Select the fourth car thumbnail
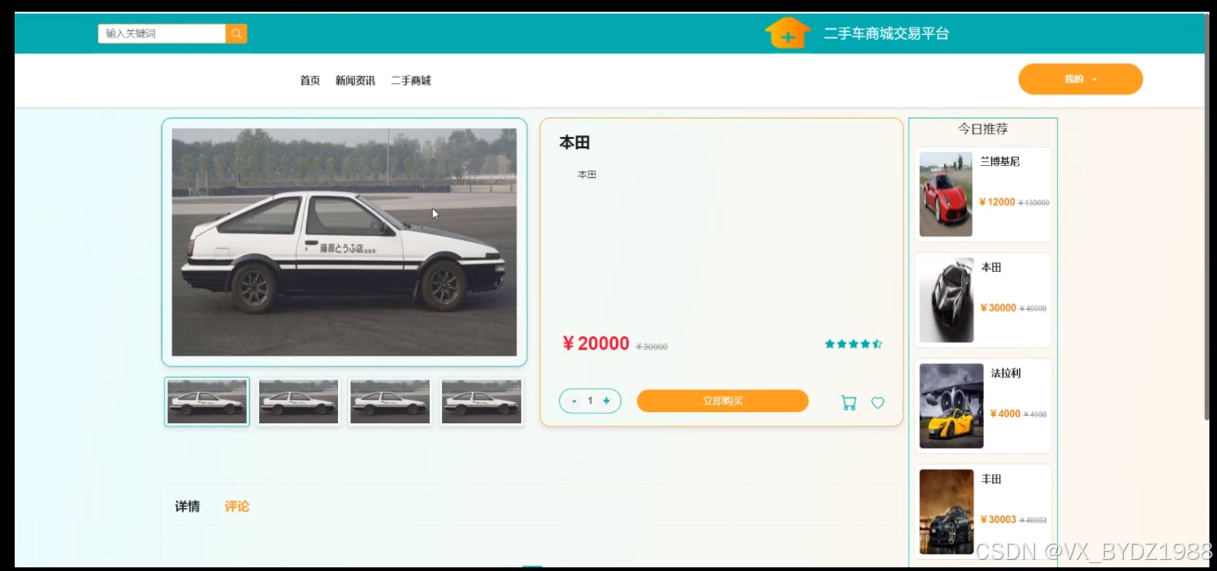The image size is (1217, 571). click(x=481, y=402)
